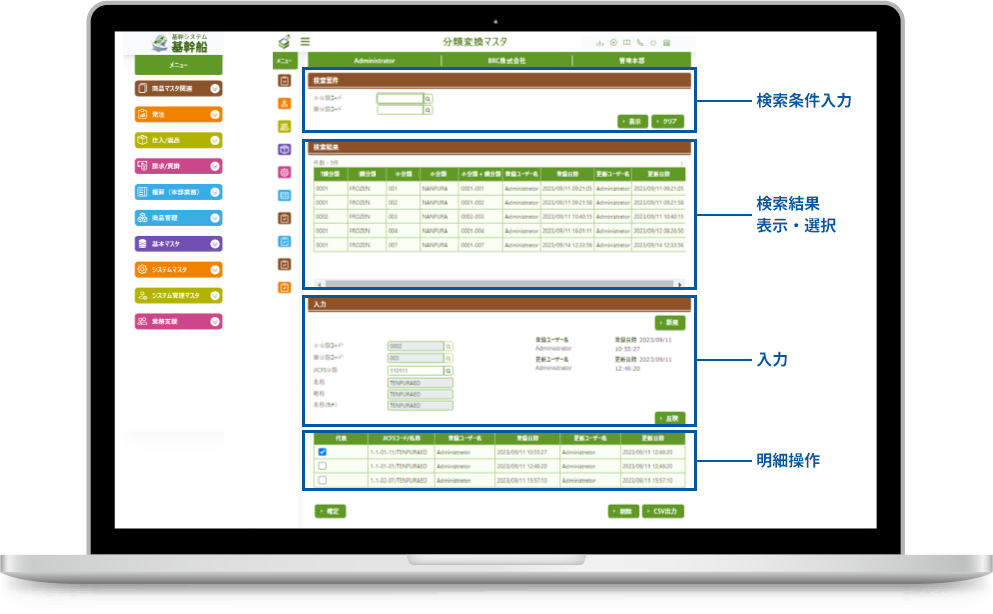Open the 業務支援 sidebar menu item
The height and width of the screenshot is (614, 993).
pyautogui.click(x=178, y=322)
